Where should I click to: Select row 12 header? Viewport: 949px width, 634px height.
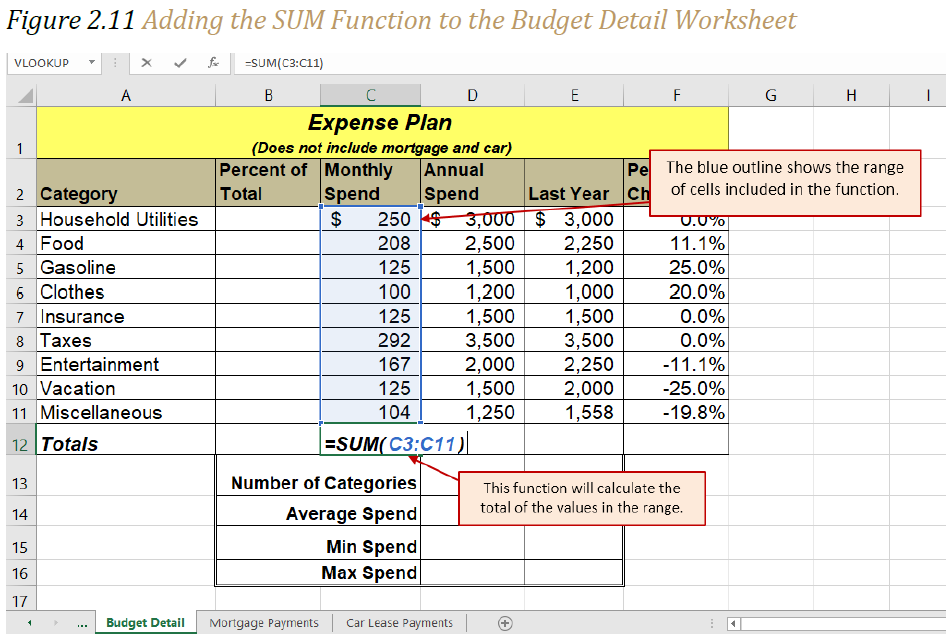(20, 440)
